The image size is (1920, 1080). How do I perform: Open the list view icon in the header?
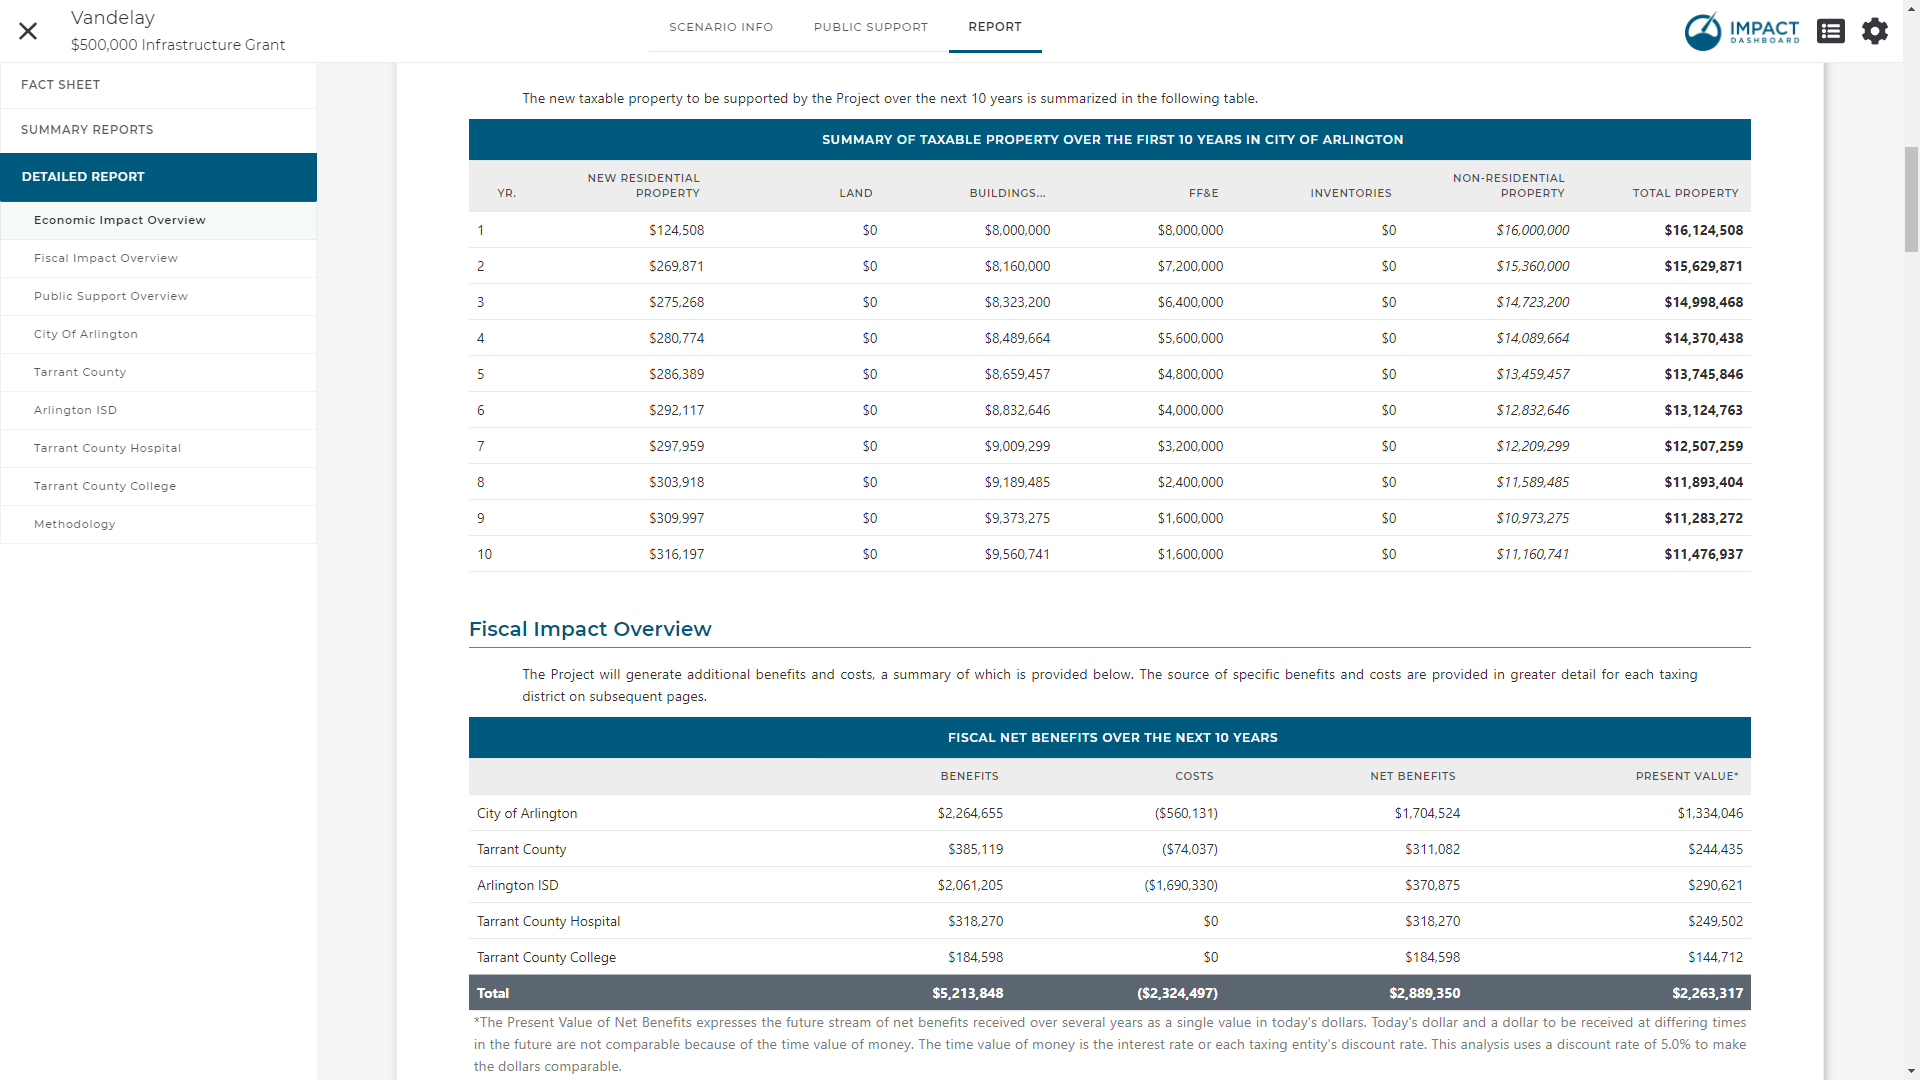(1831, 31)
